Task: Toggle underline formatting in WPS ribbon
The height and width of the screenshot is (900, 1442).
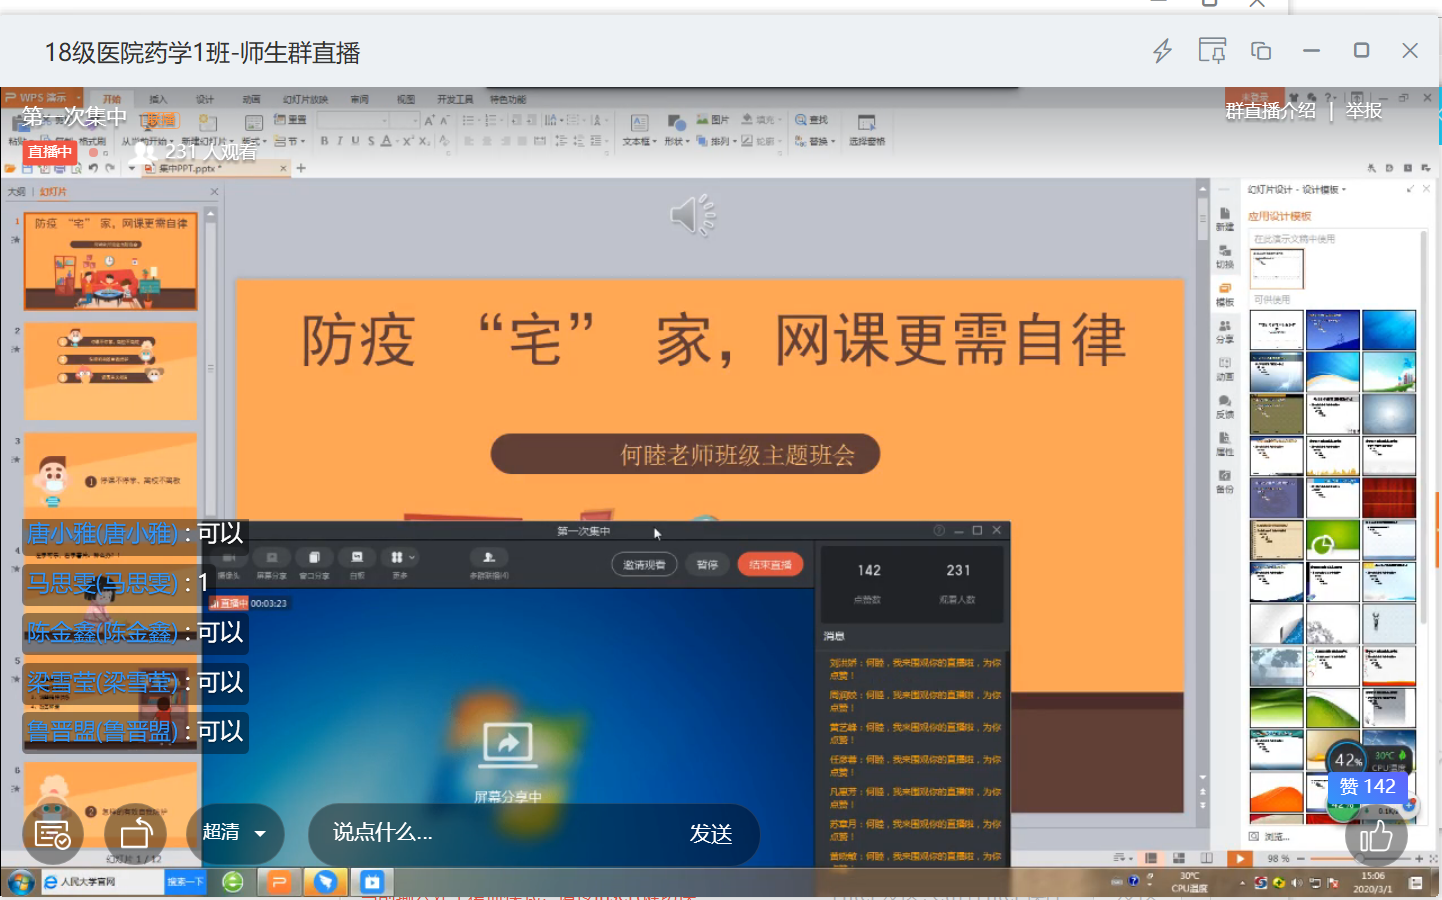Action: click(x=355, y=141)
